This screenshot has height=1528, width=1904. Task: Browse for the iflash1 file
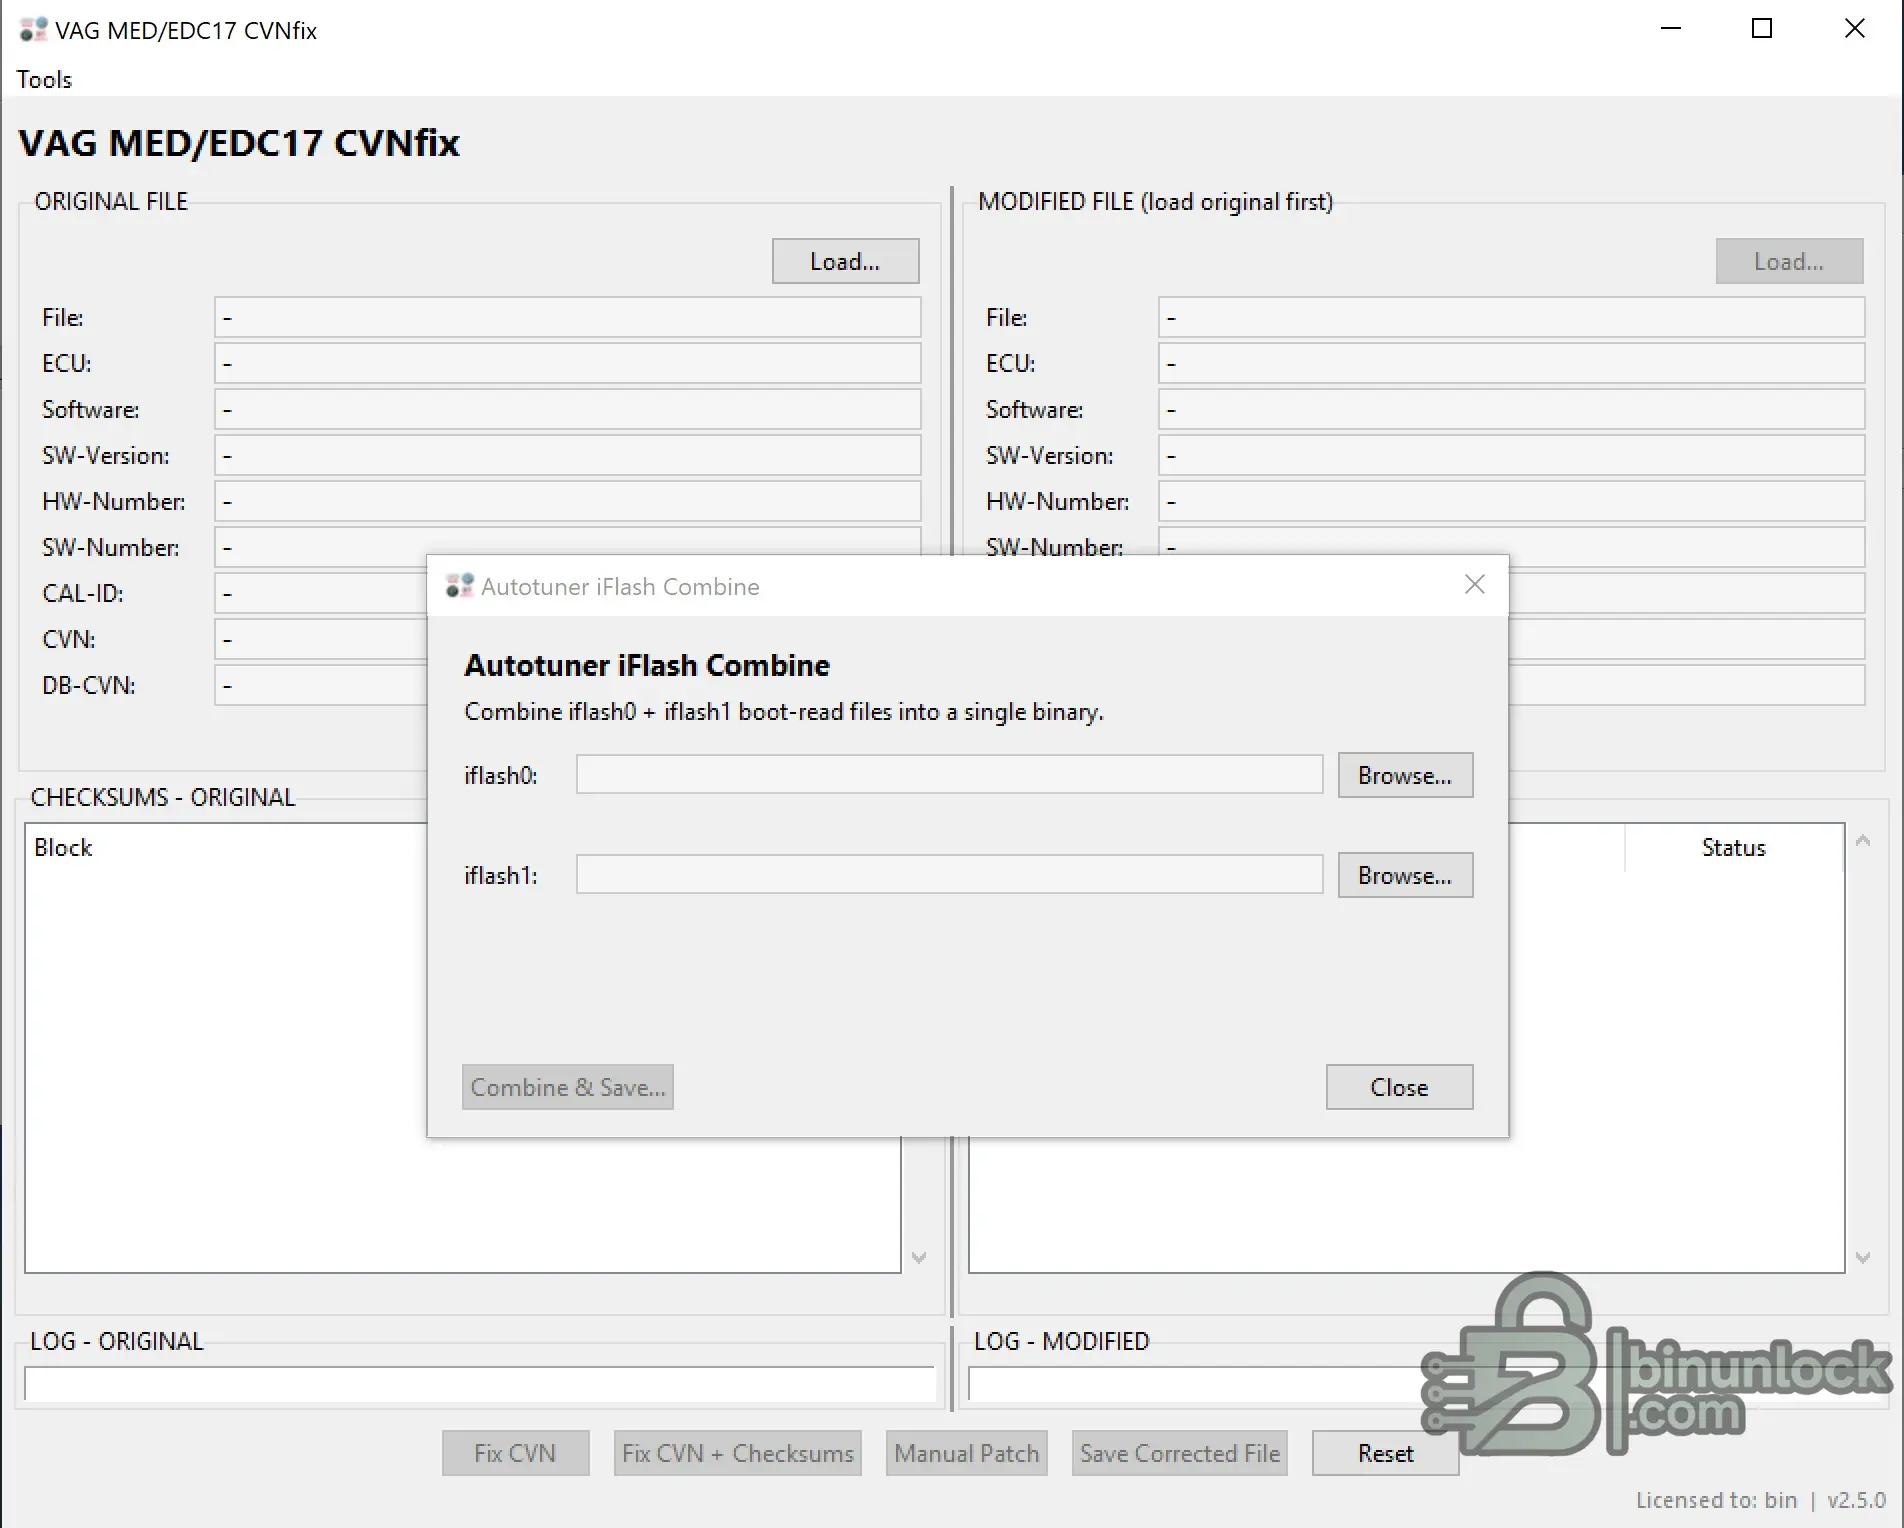click(x=1405, y=875)
